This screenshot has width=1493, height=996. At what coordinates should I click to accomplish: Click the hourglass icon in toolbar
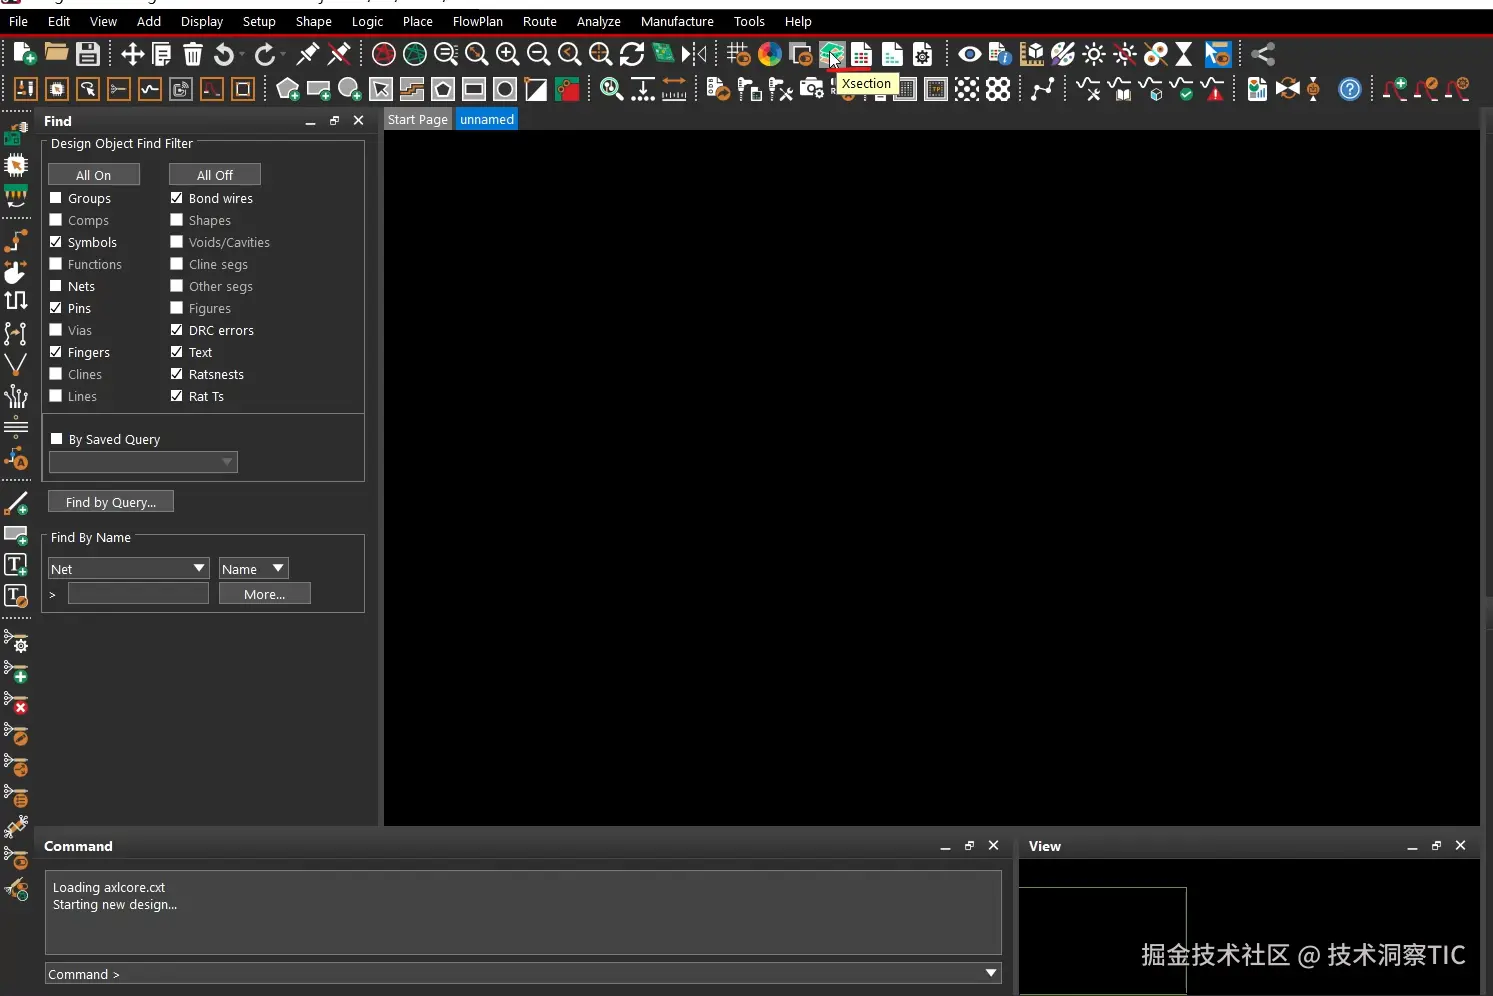(1184, 54)
